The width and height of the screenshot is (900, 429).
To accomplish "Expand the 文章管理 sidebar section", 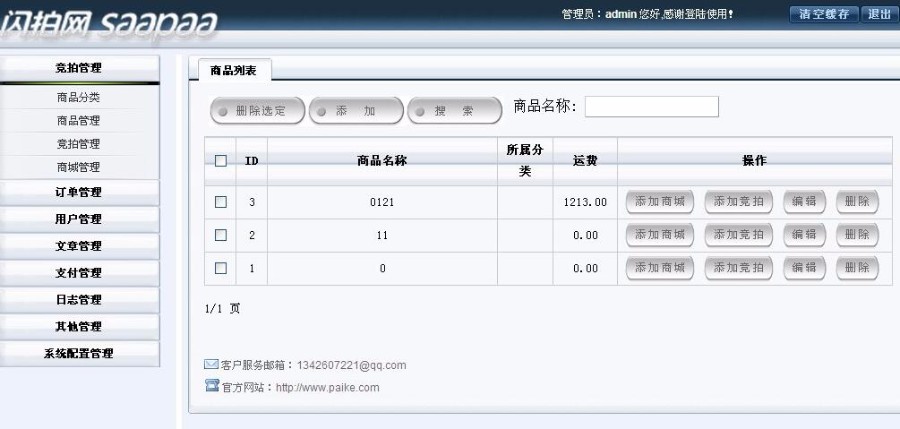I will coord(79,246).
